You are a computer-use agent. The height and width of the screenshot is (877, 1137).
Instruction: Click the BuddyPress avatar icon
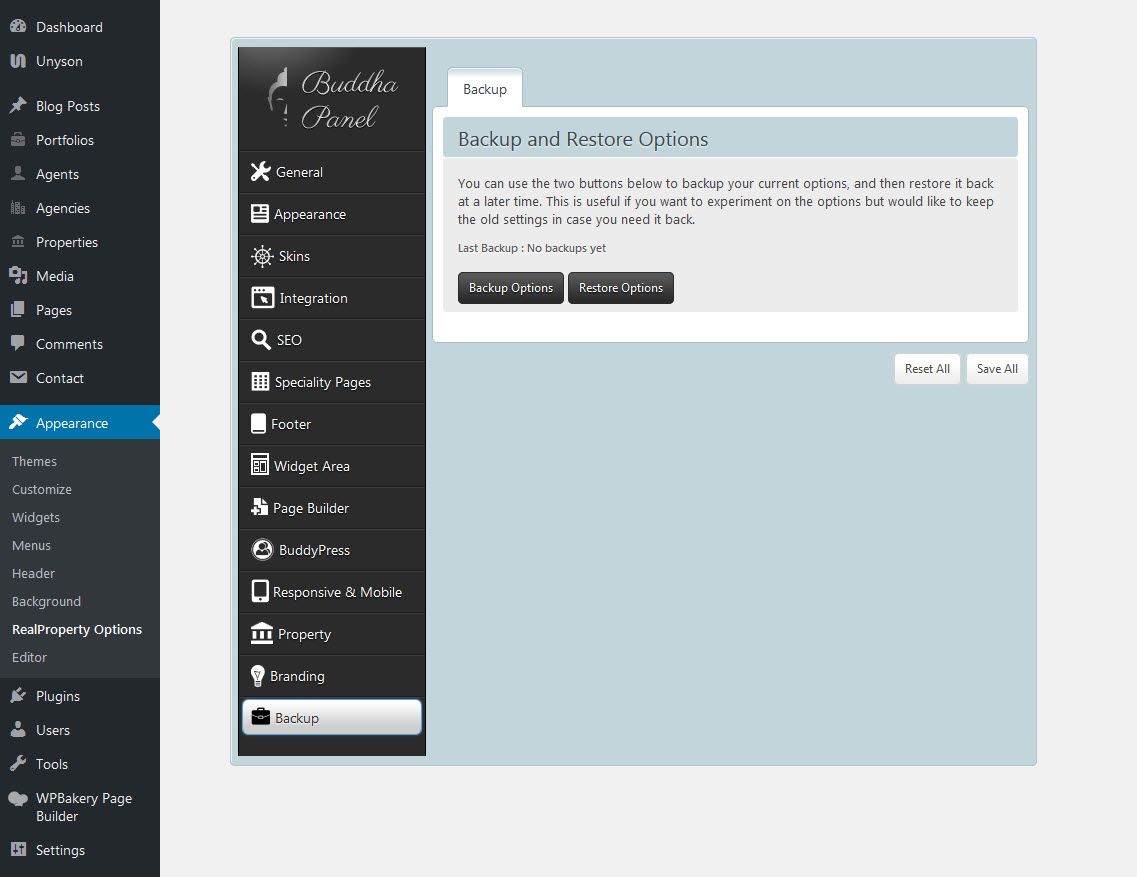262,550
